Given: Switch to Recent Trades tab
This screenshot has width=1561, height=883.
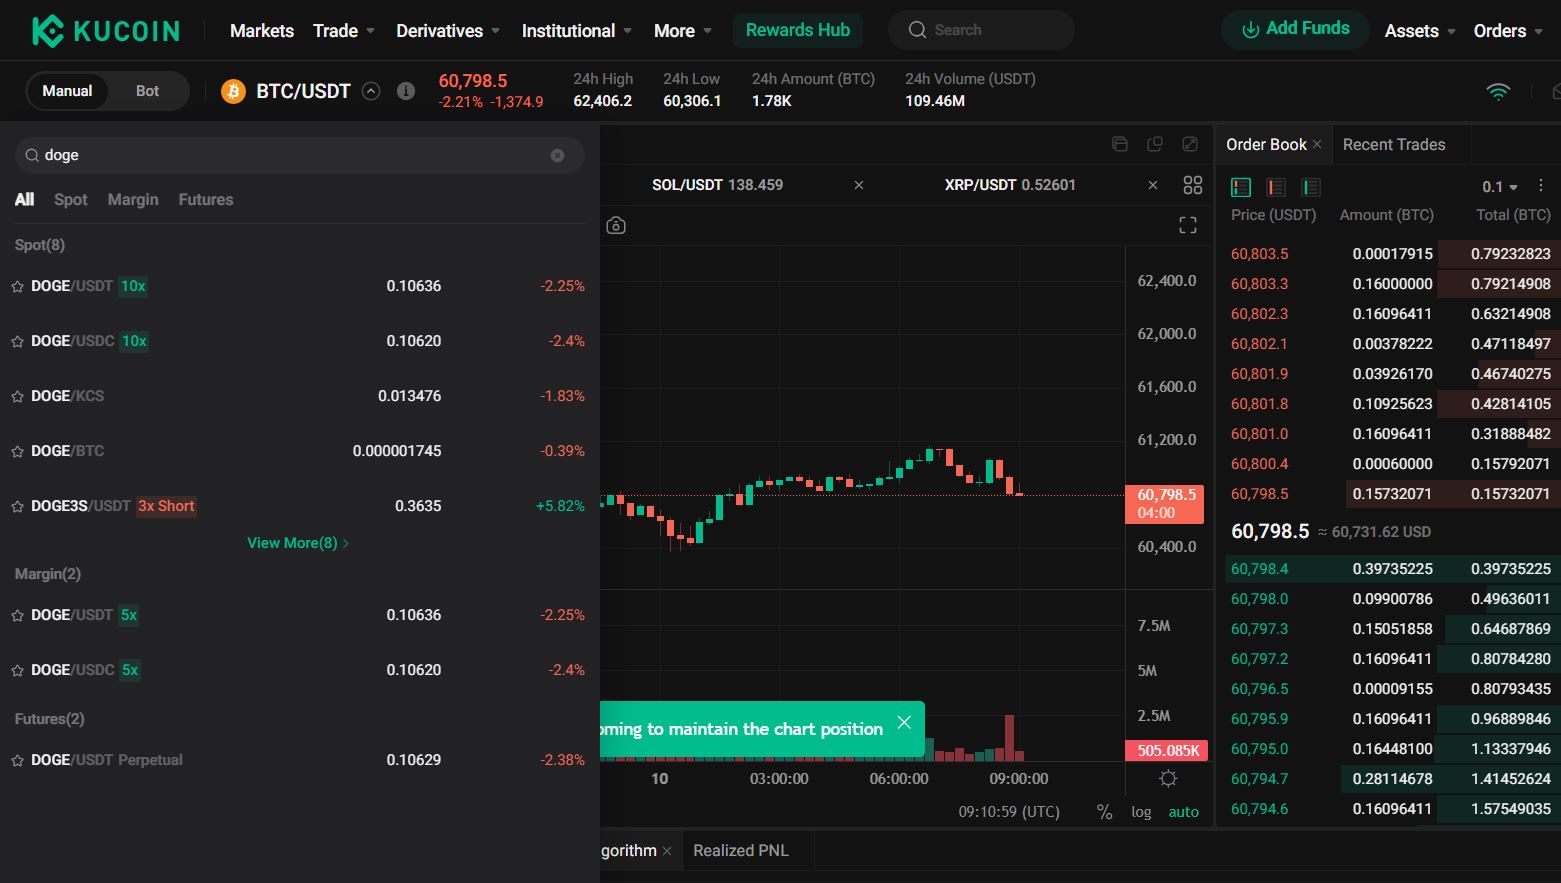Looking at the screenshot, I should pos(1394,145).
